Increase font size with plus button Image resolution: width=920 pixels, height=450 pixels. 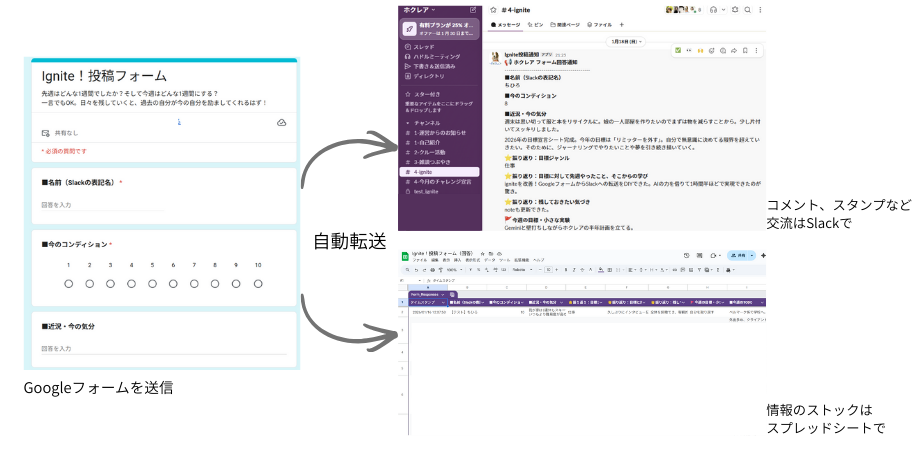tap(557, 270)
